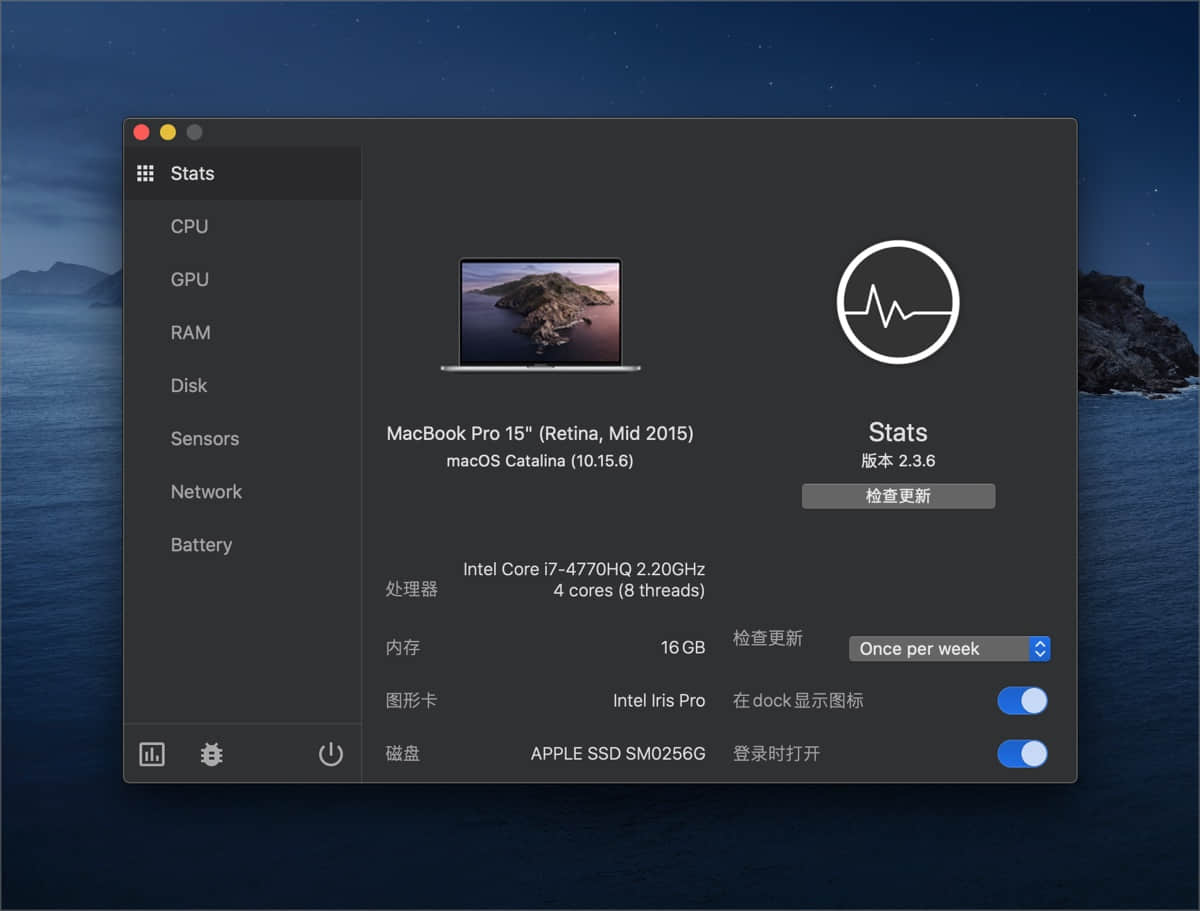The width and height of the screenshot is (1200, 911).
Task: Click the 内存 label
Action: pyautogui.click(x=403, y=648)
